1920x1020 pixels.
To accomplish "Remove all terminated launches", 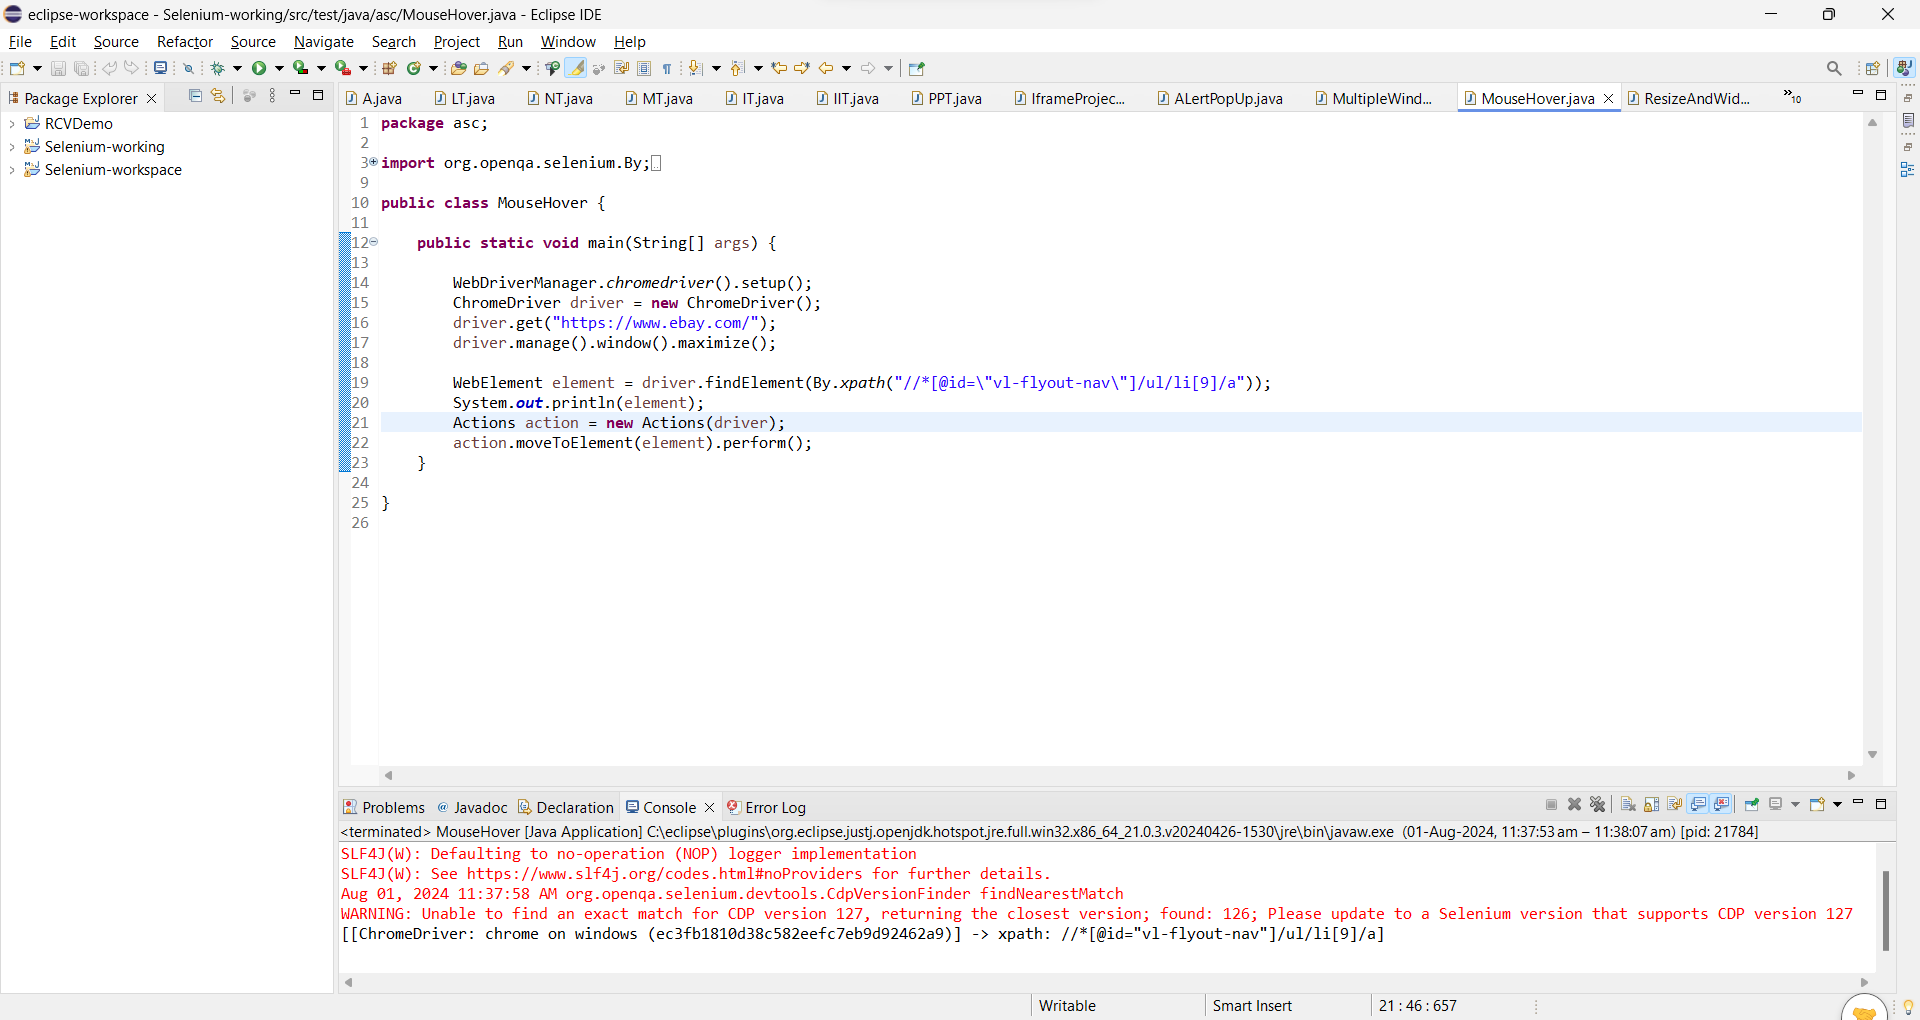I will 1598,805.
